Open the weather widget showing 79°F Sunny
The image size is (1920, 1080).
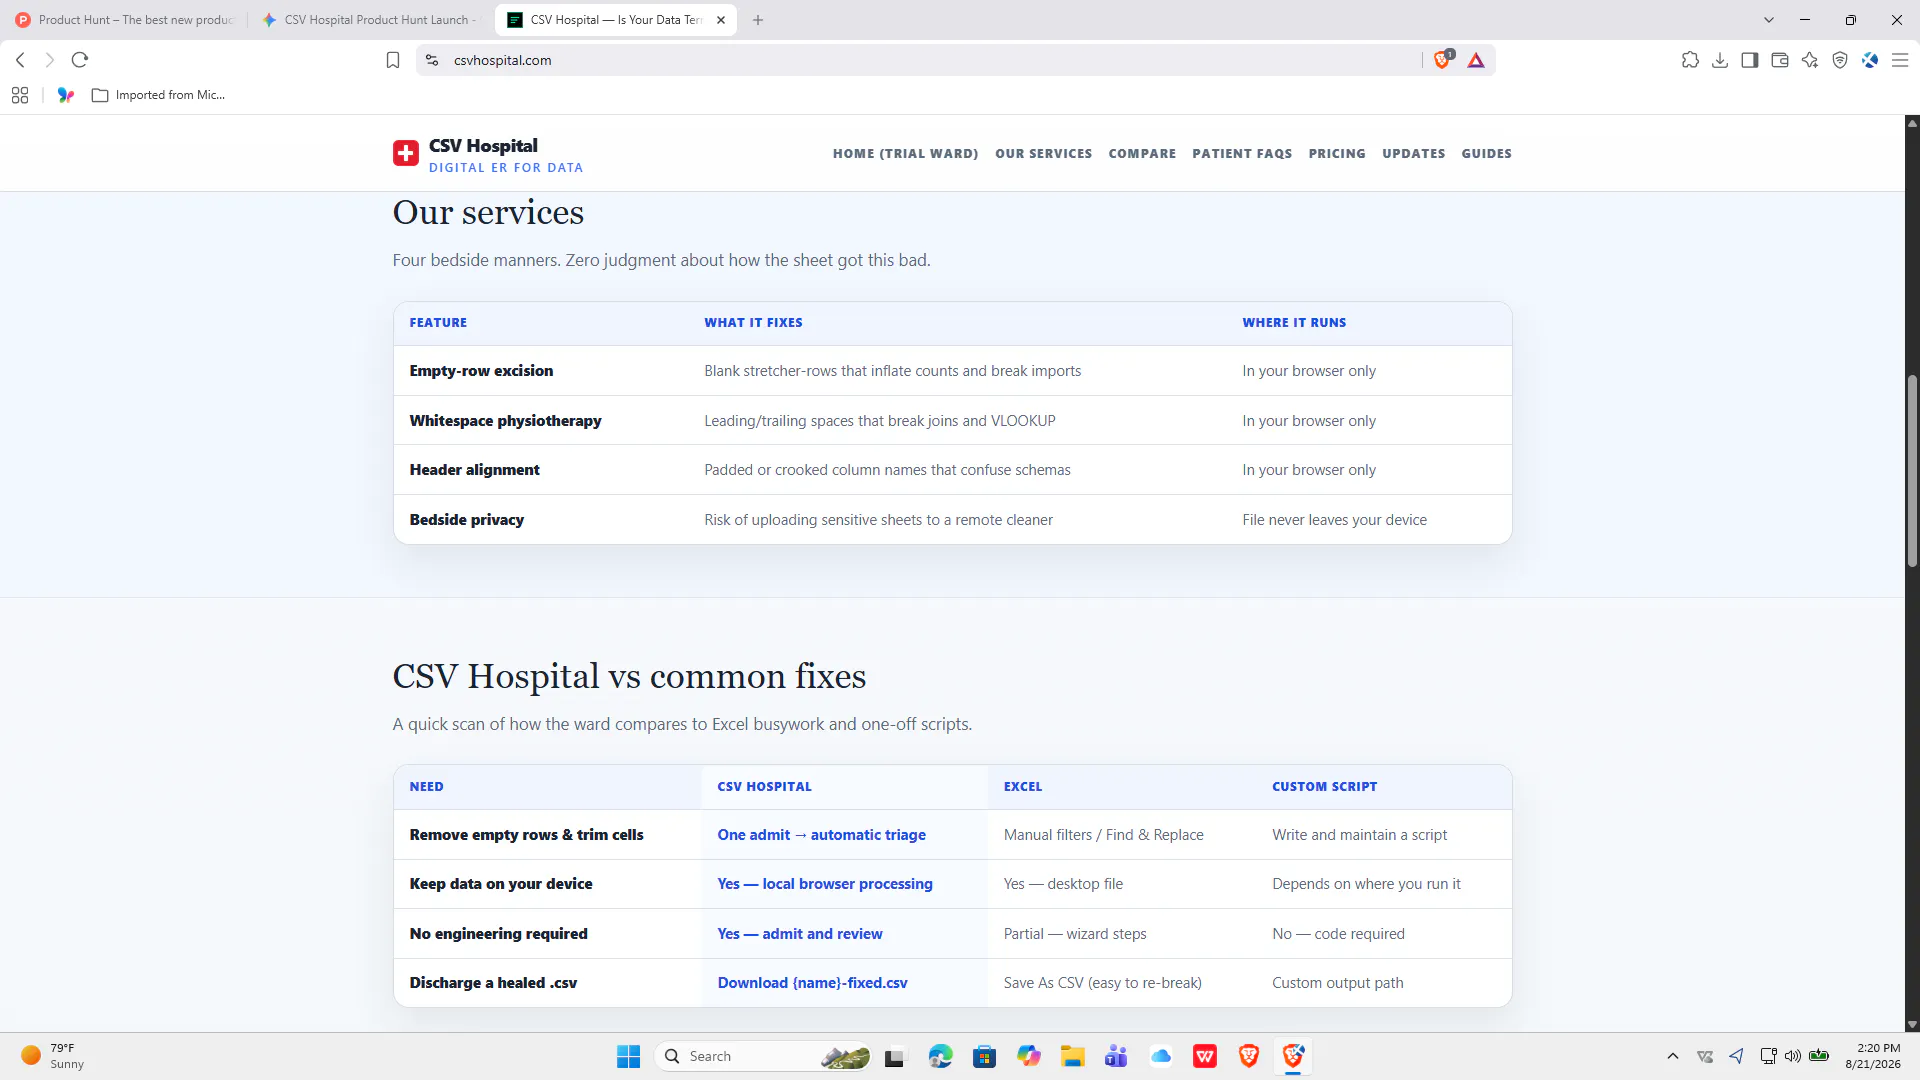pos(53,1056)
